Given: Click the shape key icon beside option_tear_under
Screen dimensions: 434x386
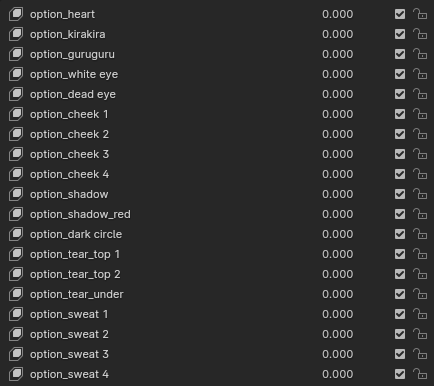Looking at the screenshot, I should 16,294.
